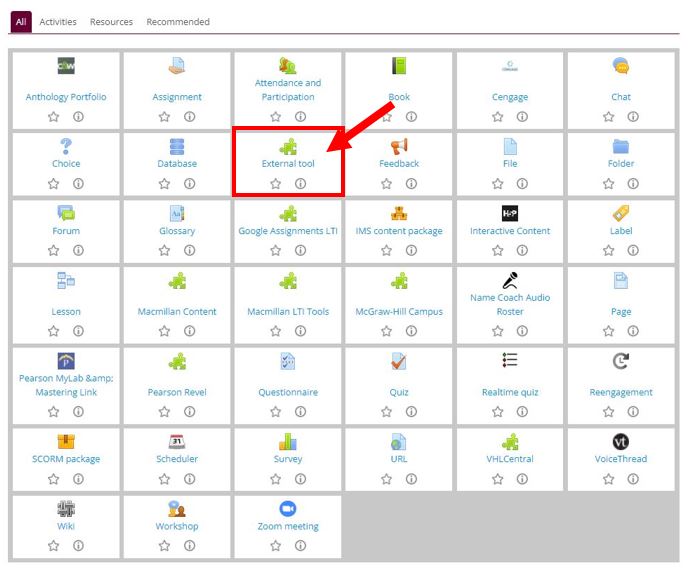Choose the Zoom meeting camera icon
The width and height of the screenshot is (688, 568).
[x=288, y=509]
